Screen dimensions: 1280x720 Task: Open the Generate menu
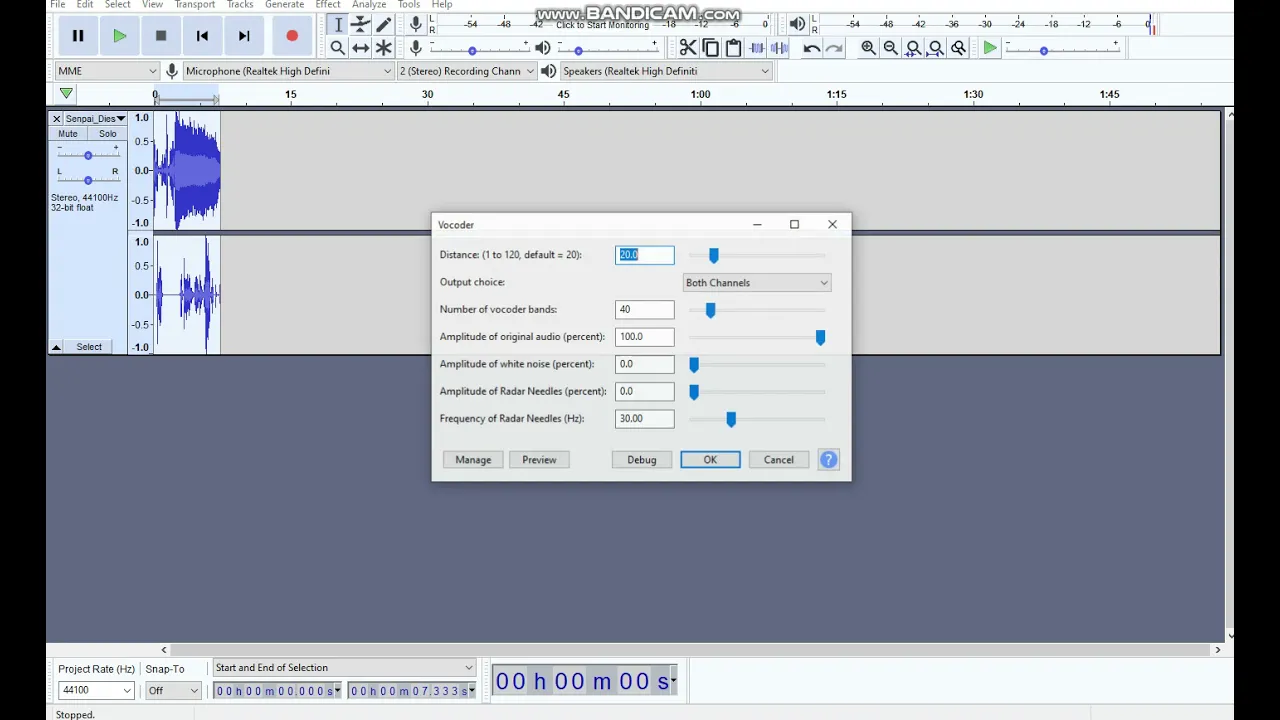click(284, 4)
